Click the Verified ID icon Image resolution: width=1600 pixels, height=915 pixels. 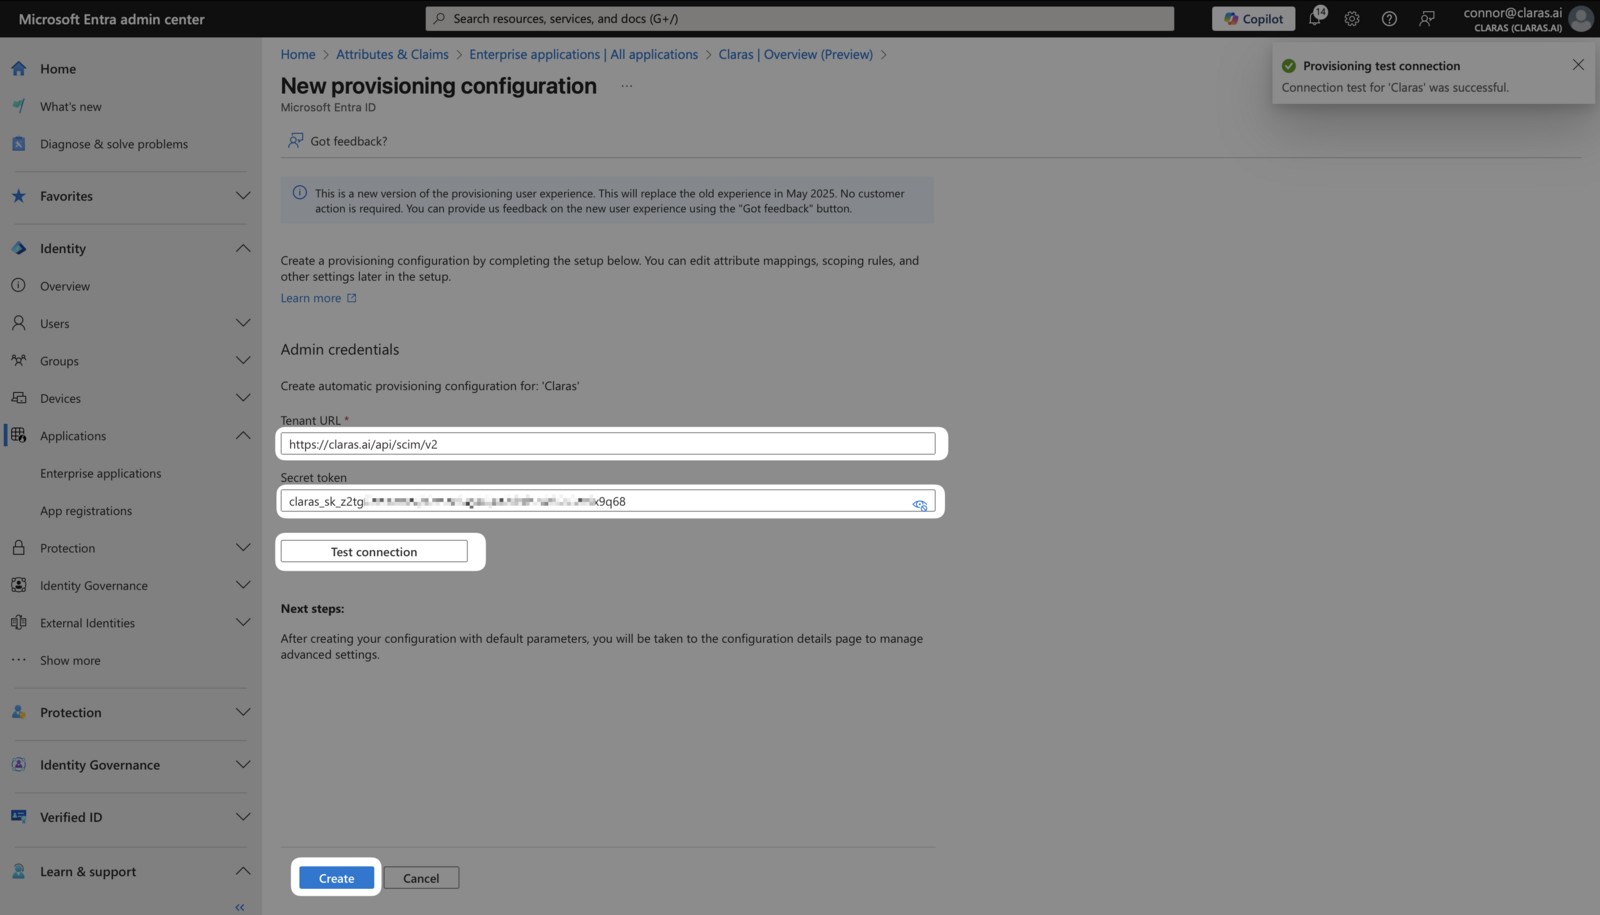19,817
